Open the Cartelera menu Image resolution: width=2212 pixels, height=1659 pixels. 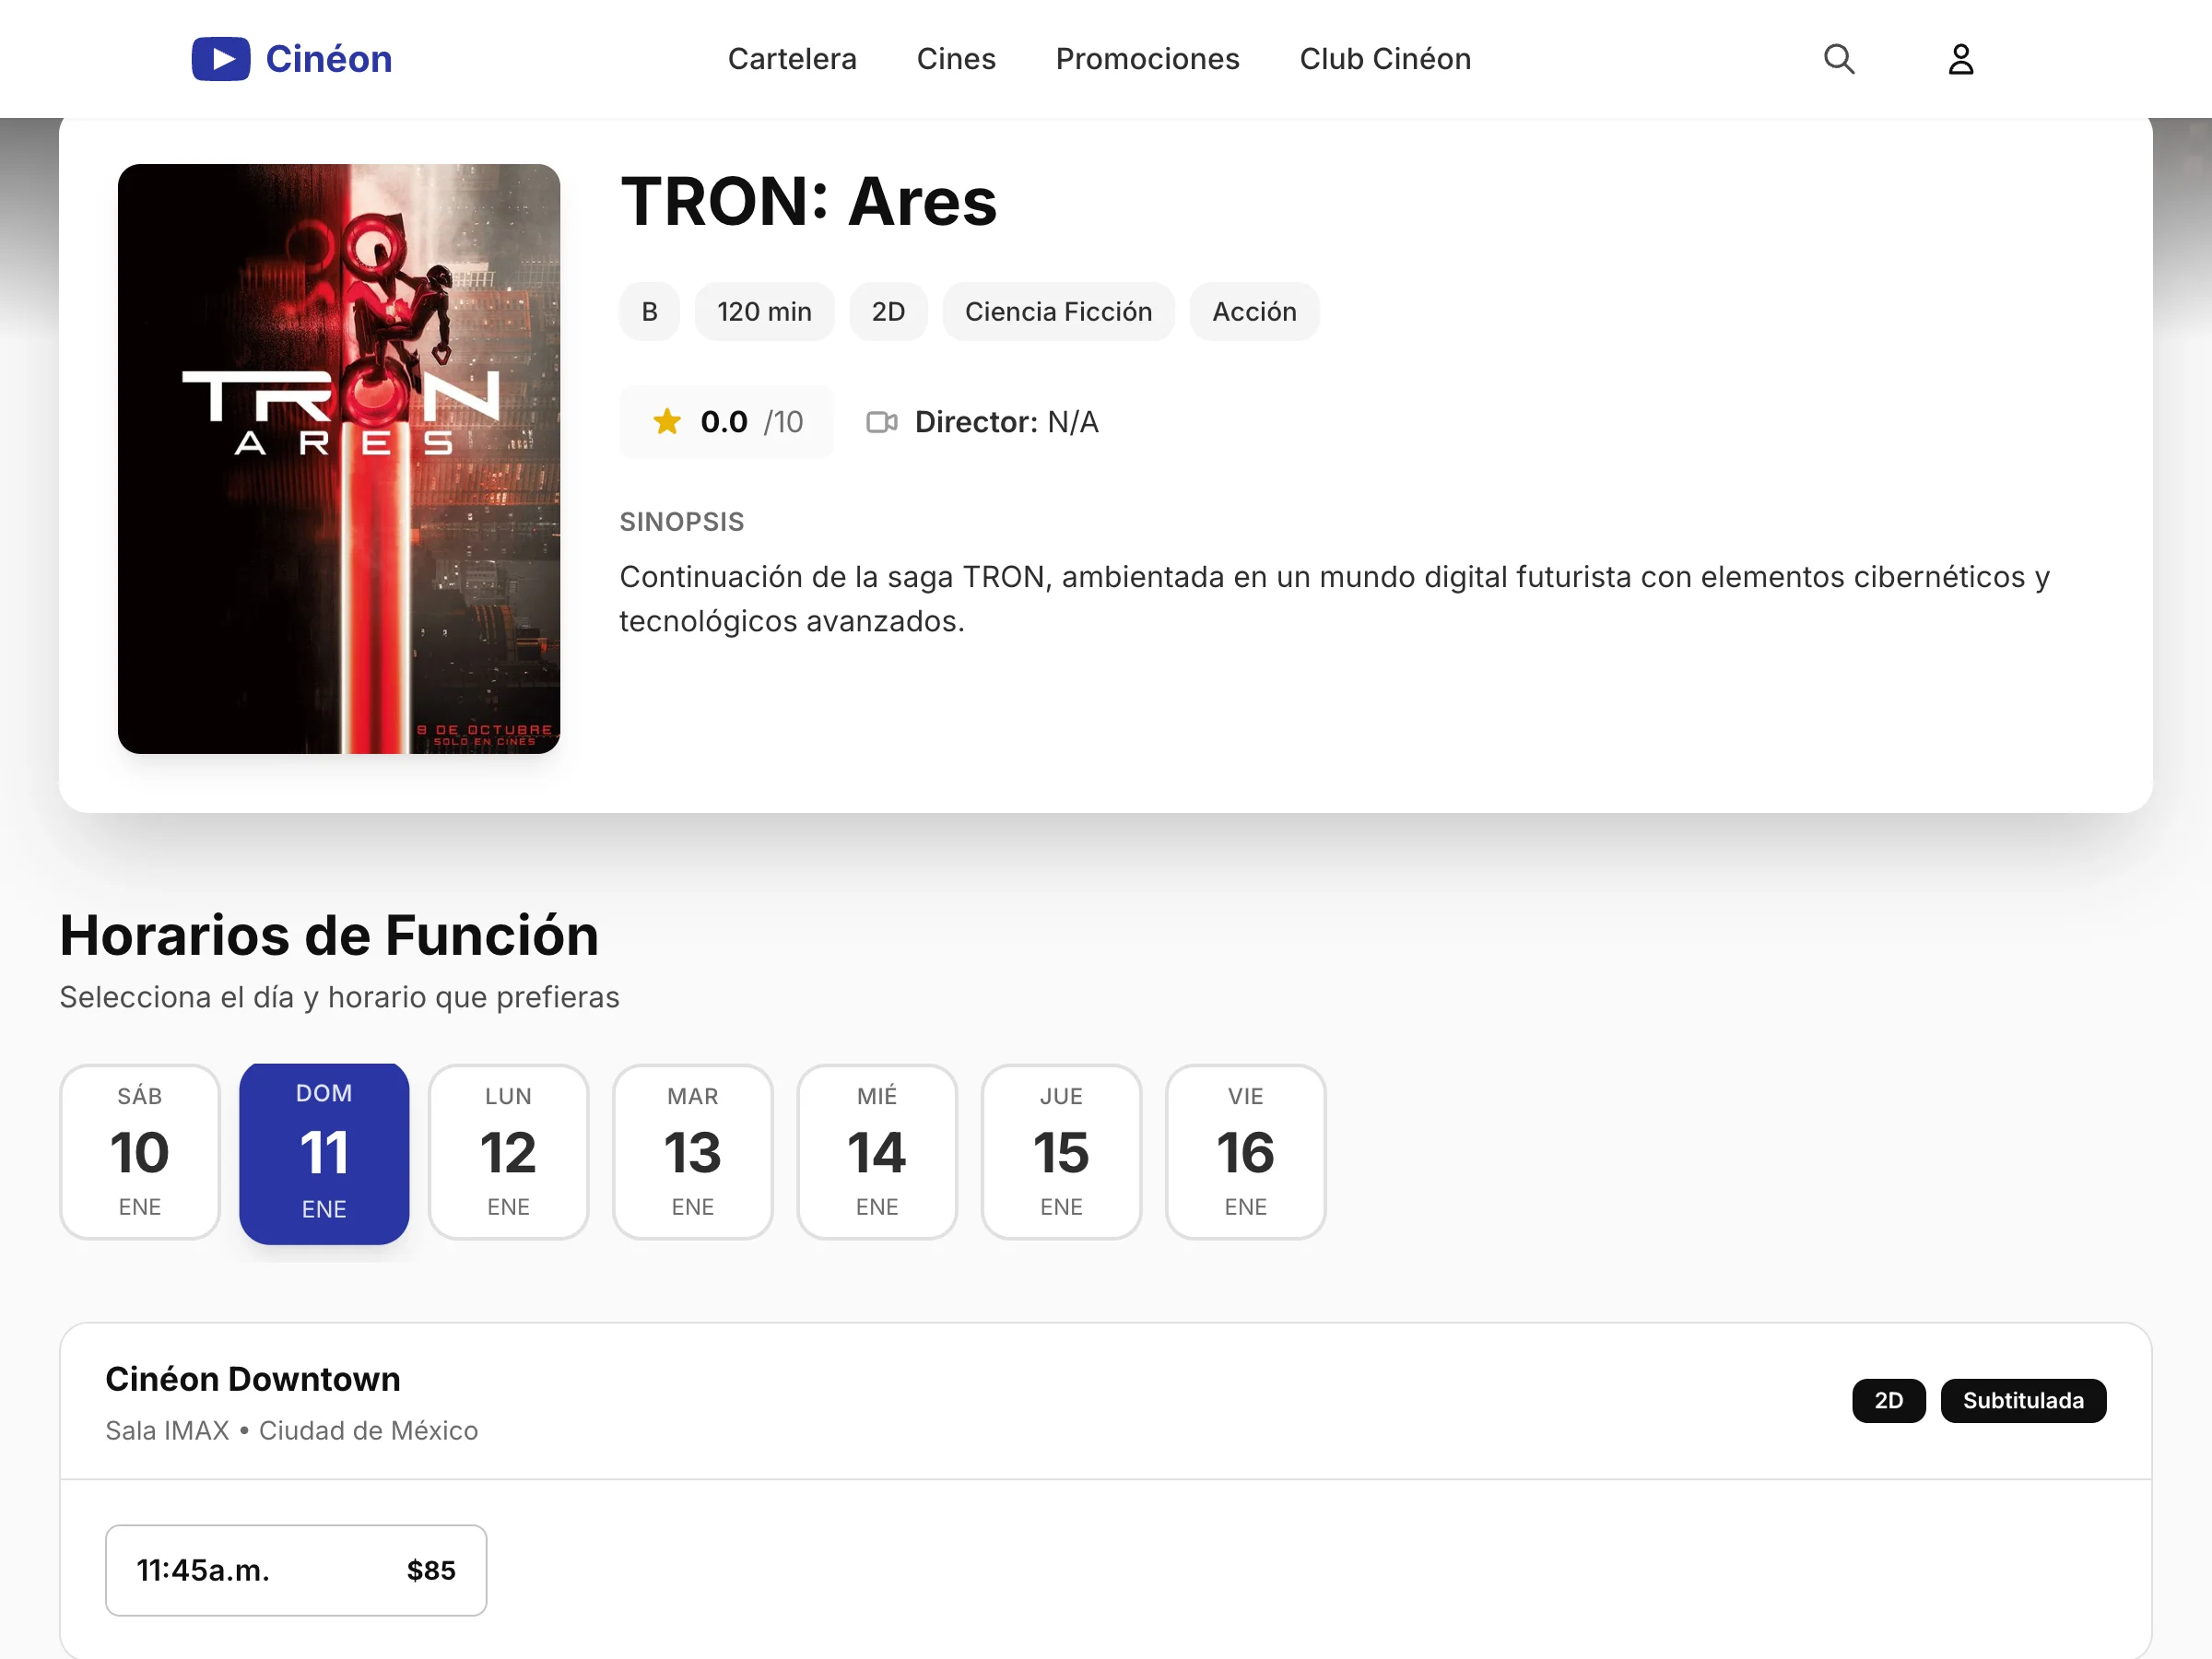click(792, 59)
